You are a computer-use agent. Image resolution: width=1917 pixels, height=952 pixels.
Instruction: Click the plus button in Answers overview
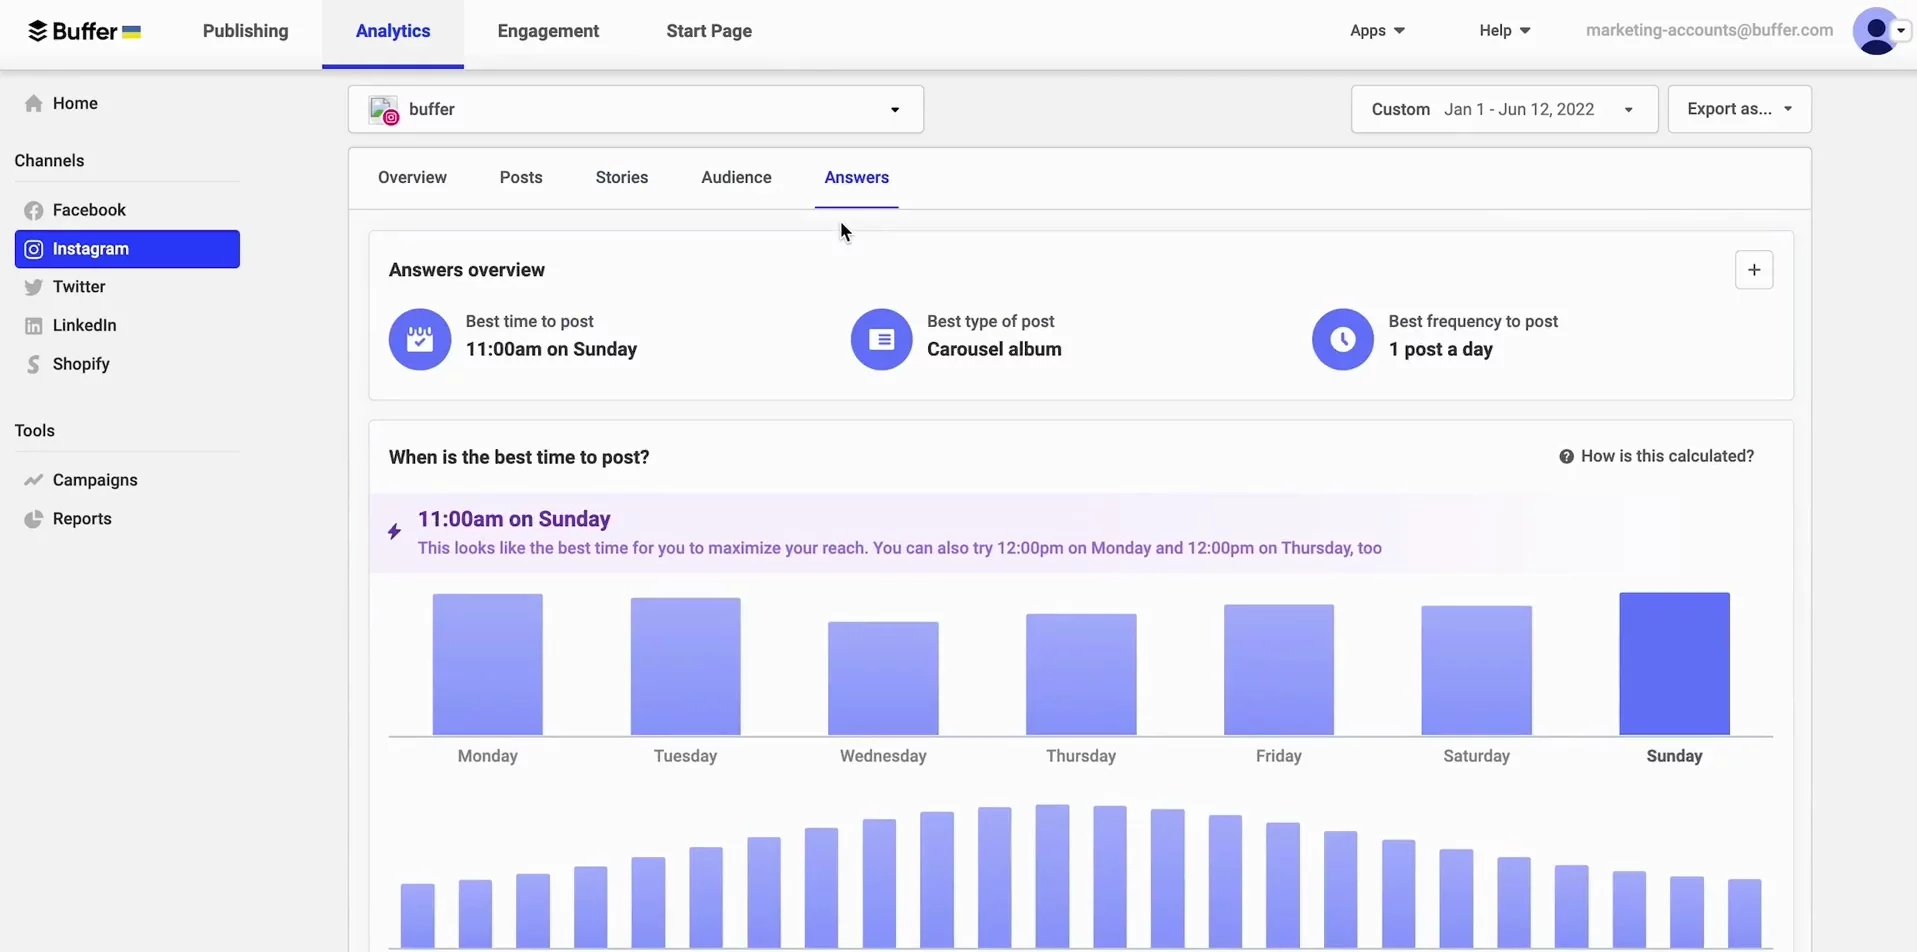click(1754, 270)
